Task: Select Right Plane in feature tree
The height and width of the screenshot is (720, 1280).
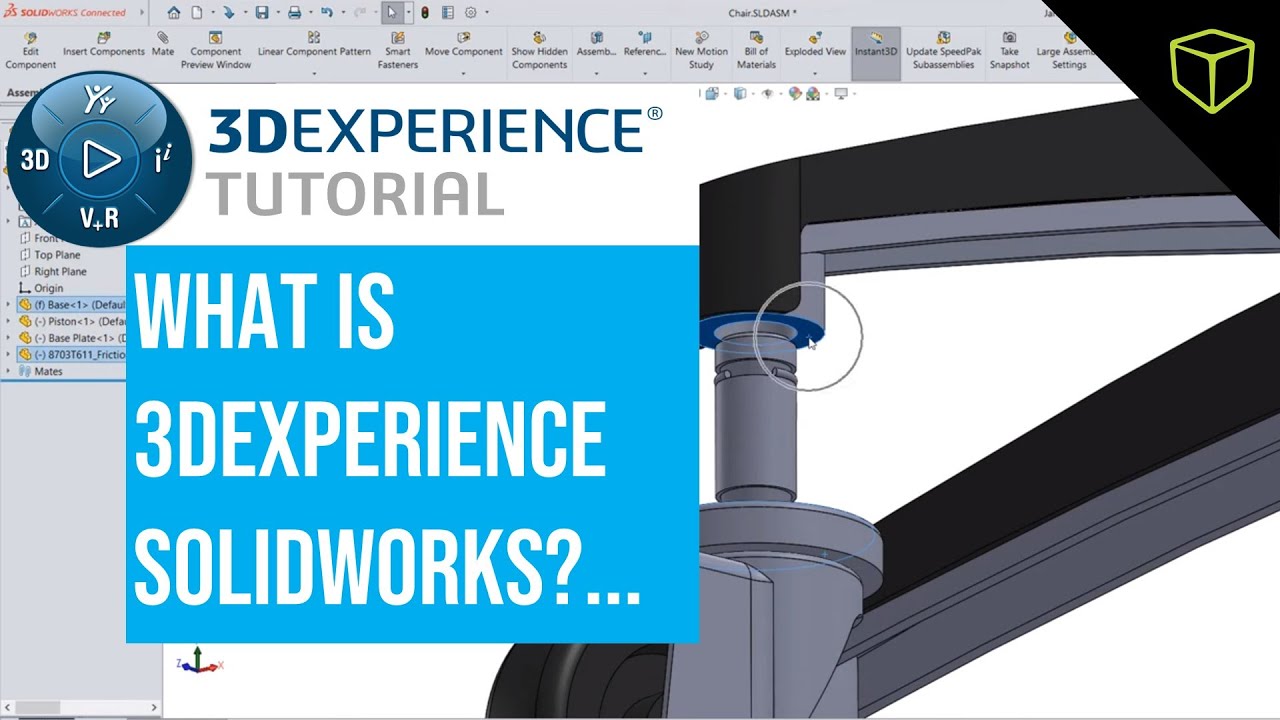Action: pyautogui.click(x=53, y=271)
